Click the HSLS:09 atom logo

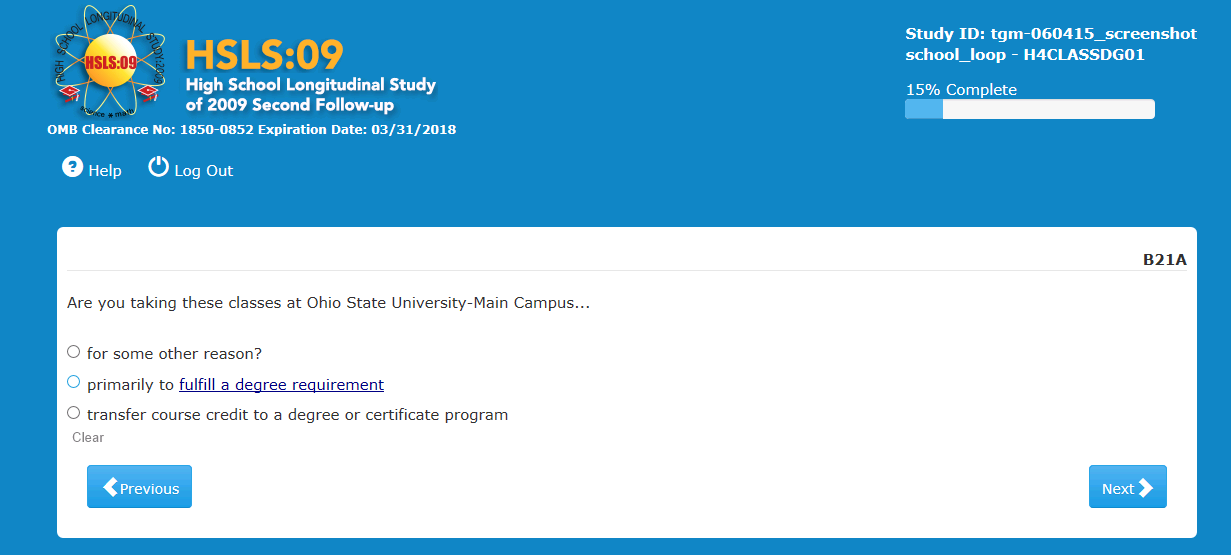point(110,62)
